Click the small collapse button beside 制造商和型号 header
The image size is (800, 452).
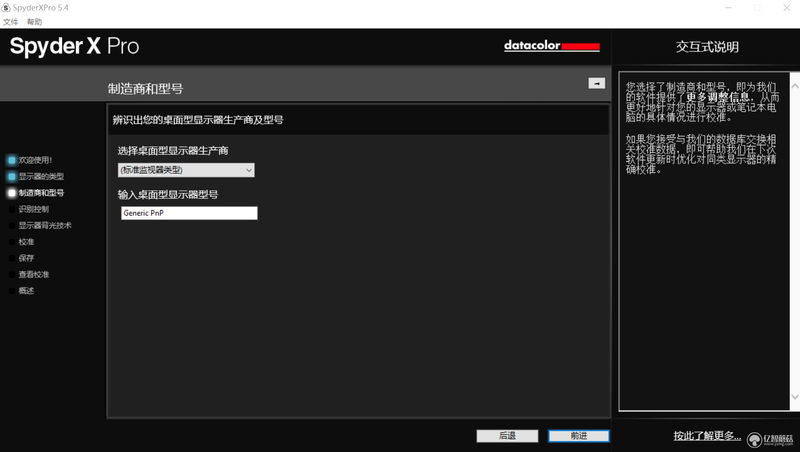(x=596, y=83)
